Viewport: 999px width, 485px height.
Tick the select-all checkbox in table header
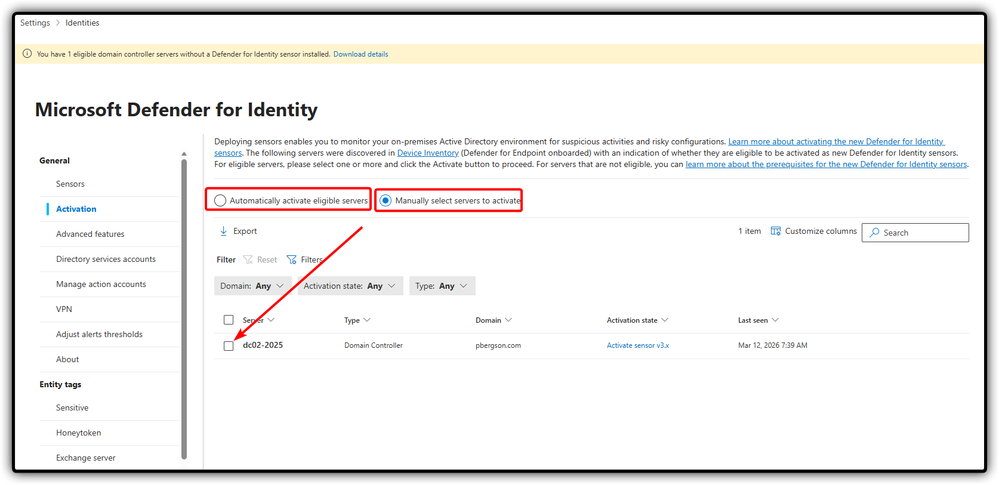tap(229, 320)
